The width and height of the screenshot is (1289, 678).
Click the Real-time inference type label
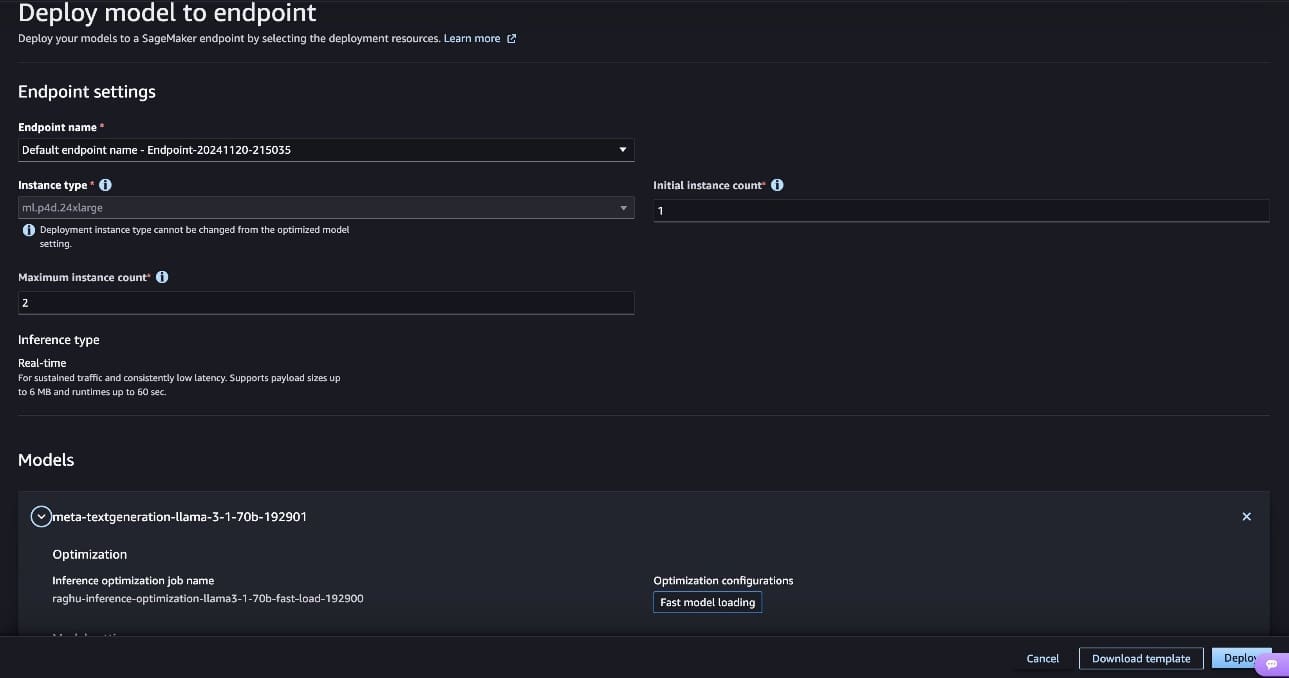pos(43,363)
